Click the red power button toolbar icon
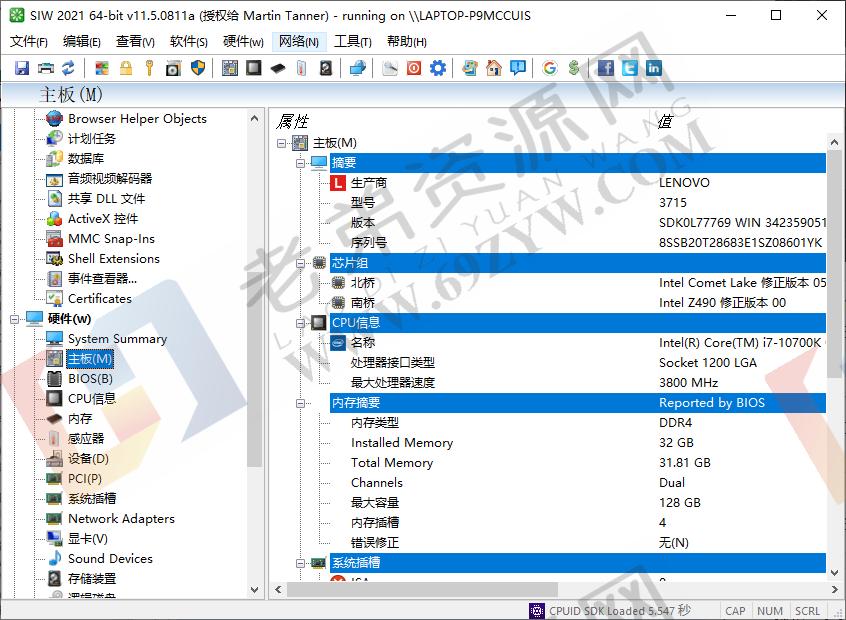 [414, 68]
